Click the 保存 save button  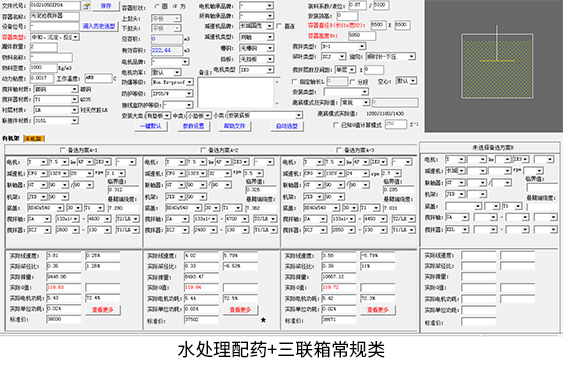tap(106, 6)
